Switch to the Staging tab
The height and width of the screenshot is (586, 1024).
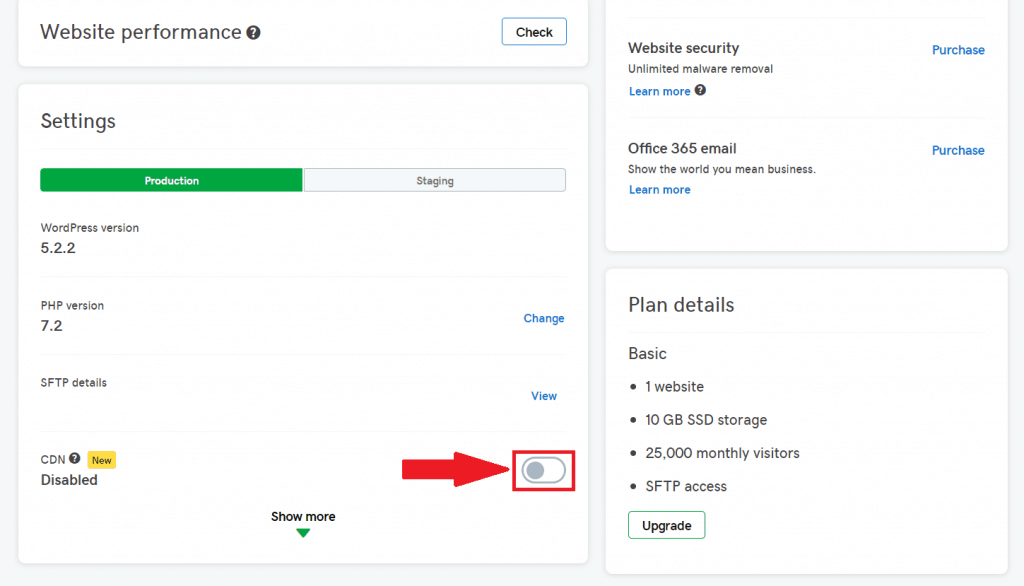pyautogui.click(x=434, y=180)
